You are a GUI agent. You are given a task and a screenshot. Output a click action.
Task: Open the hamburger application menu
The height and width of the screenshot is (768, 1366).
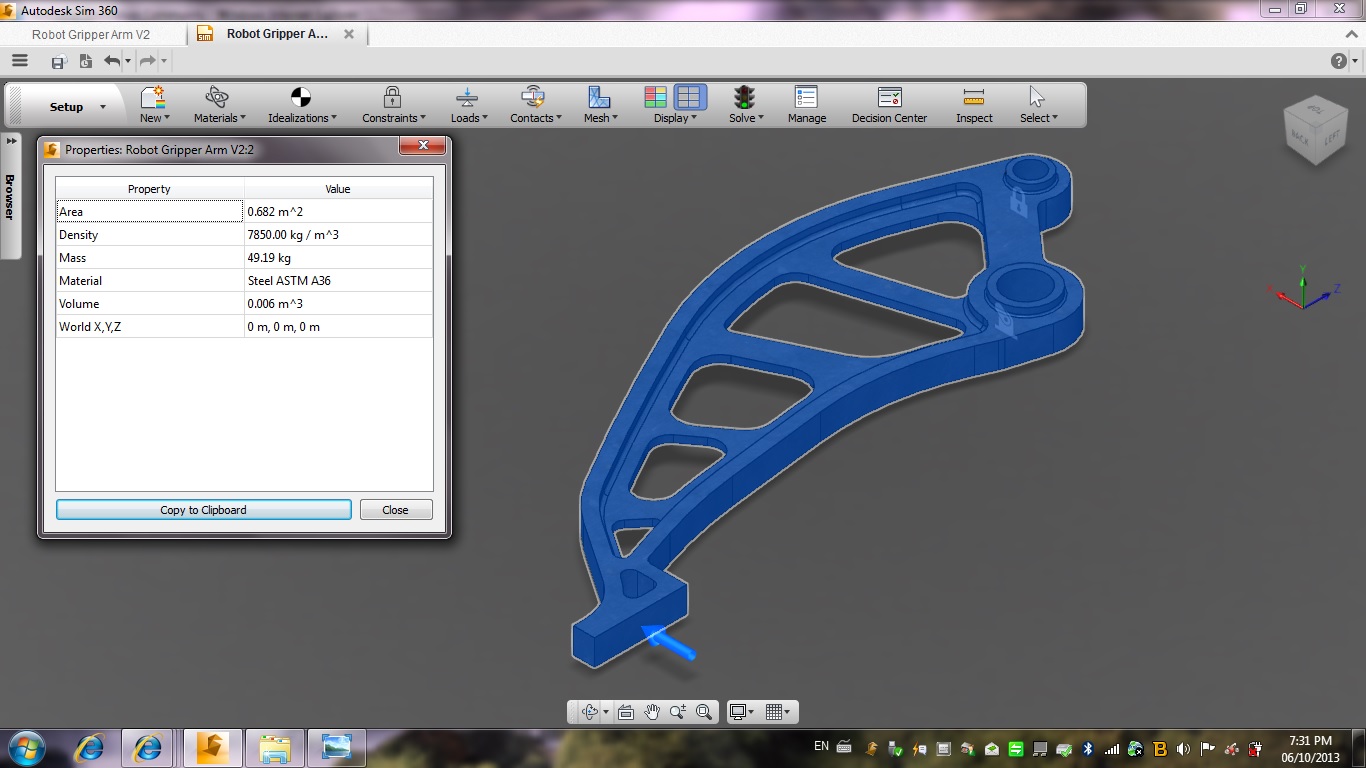[19, 61]
